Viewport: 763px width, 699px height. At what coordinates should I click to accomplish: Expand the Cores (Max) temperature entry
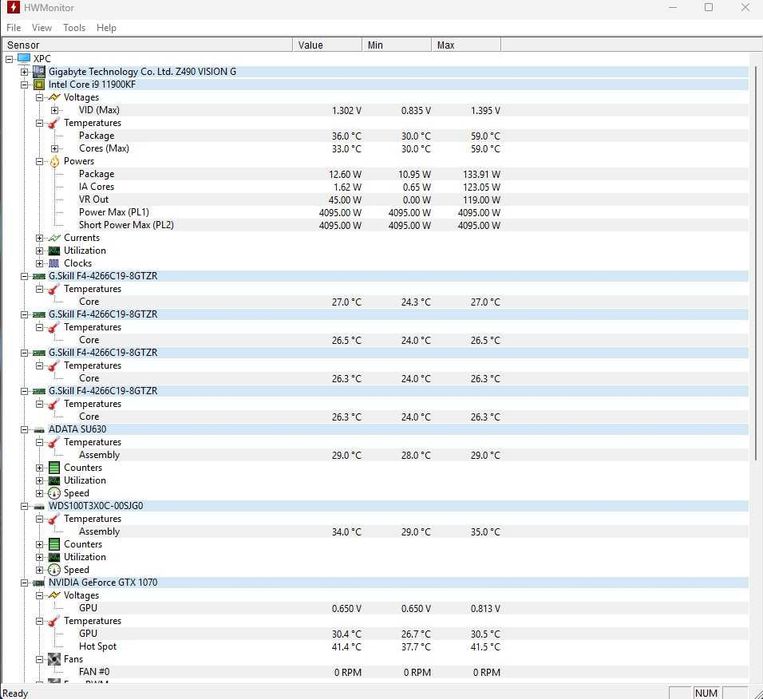point(55,148)
